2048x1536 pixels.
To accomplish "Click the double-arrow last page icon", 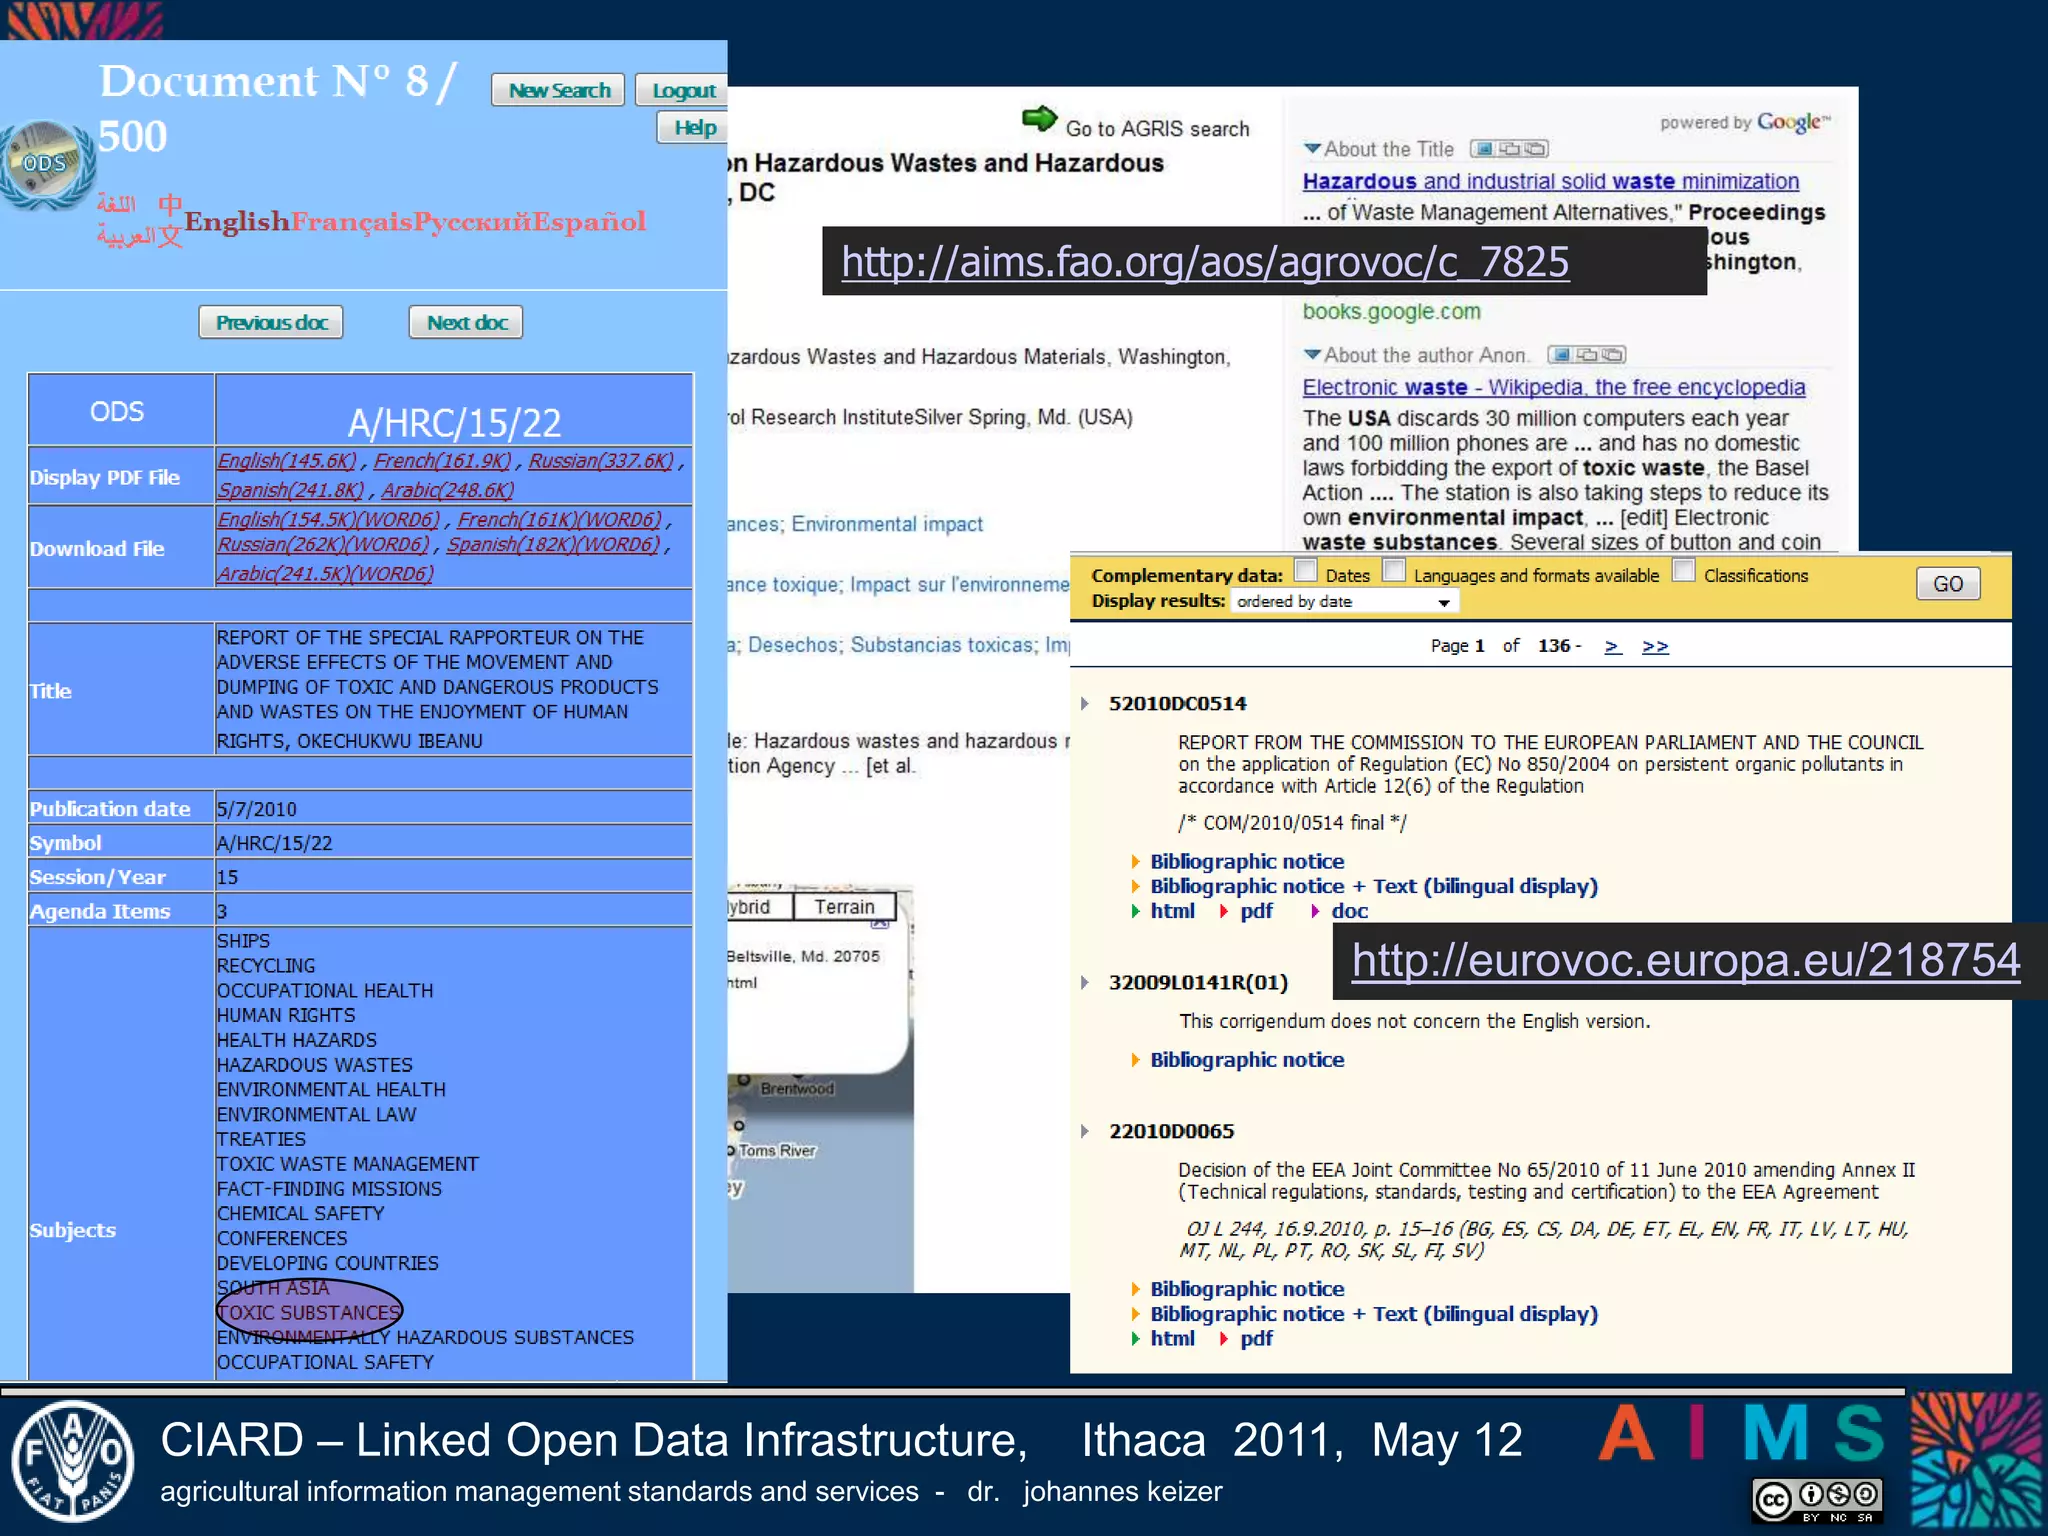I will point(1655,646).
